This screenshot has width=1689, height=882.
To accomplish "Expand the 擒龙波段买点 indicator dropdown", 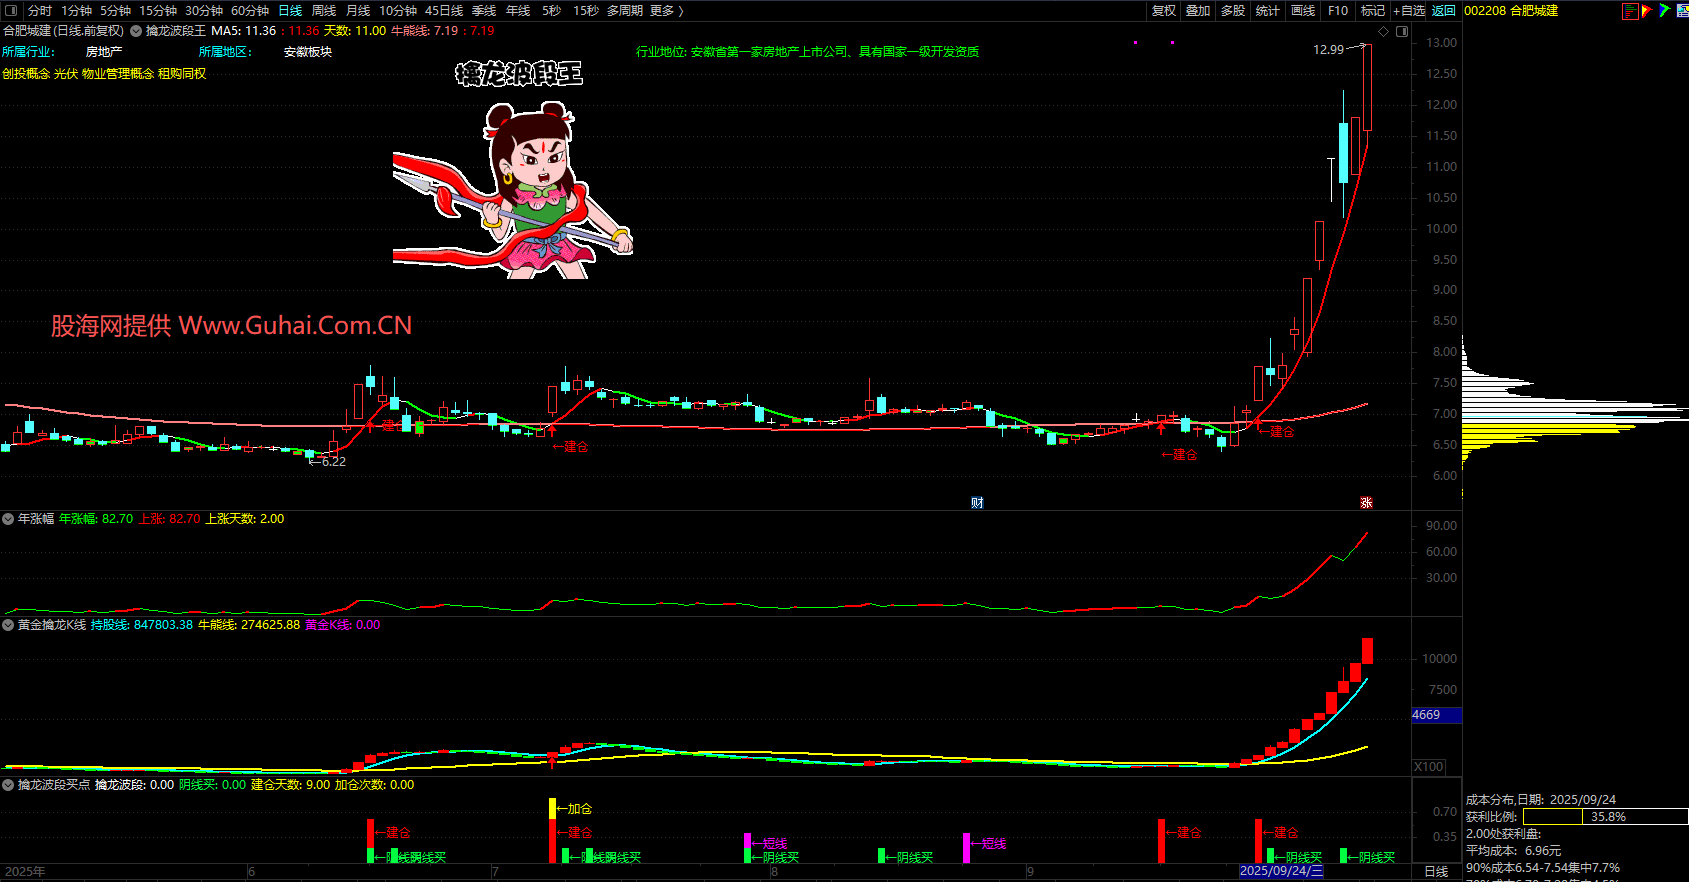I will [x=8, y=785].
